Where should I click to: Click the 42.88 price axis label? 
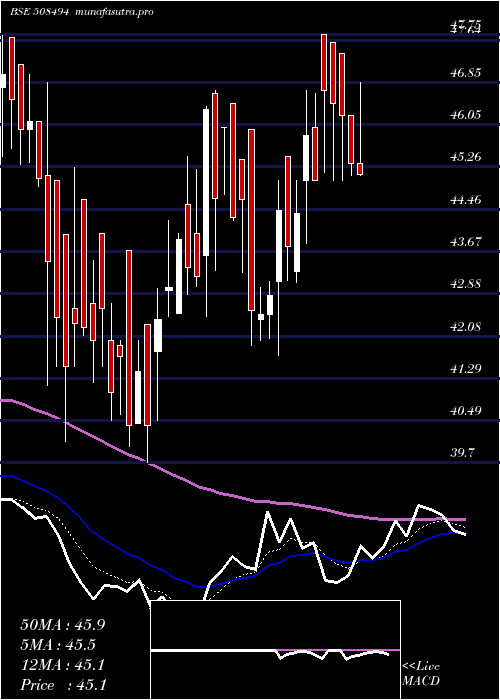click(x=466, y=283)
